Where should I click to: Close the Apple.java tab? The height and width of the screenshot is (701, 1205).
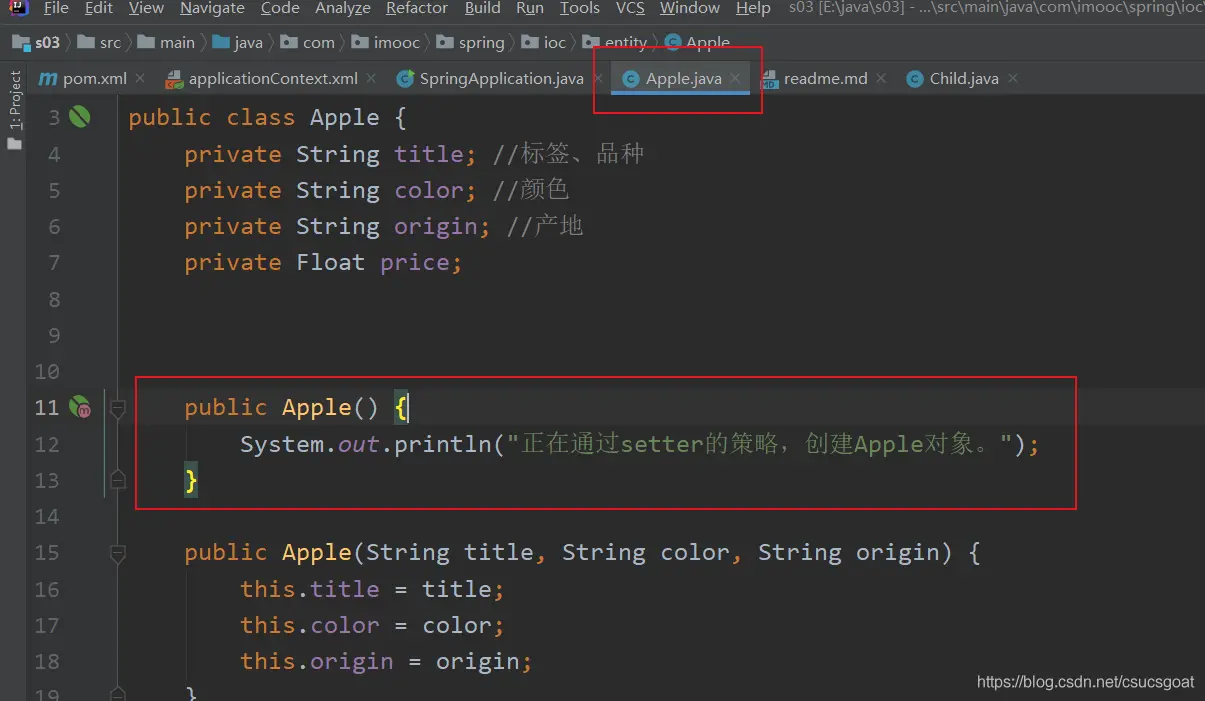[x=736, y=79]
